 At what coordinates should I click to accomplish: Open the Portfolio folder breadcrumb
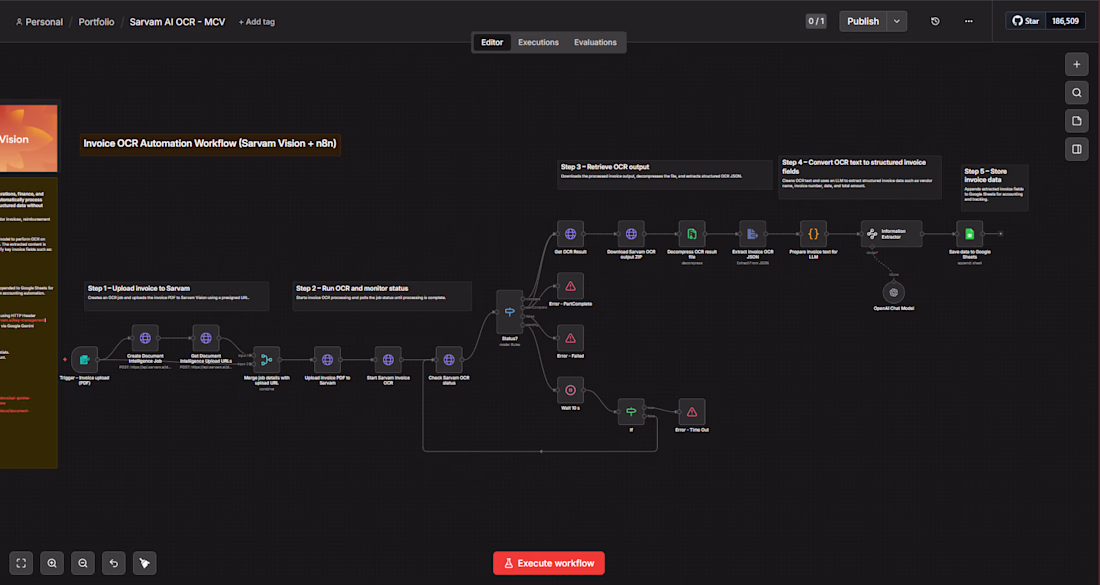96,22
